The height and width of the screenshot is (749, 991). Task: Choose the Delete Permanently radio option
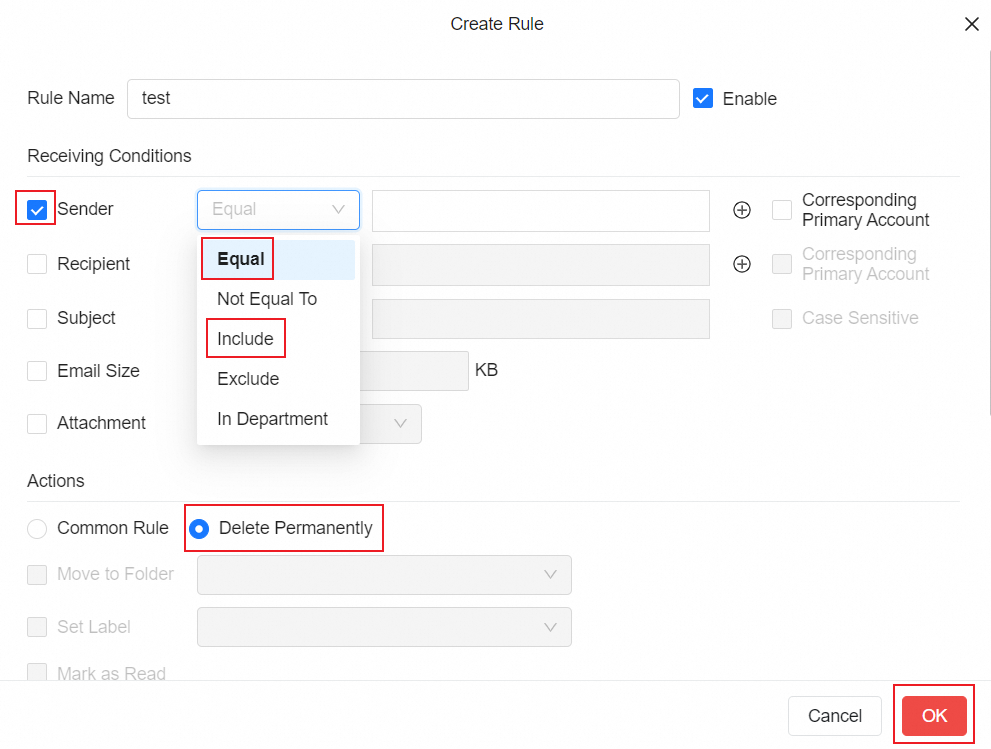tap(199, 528)
